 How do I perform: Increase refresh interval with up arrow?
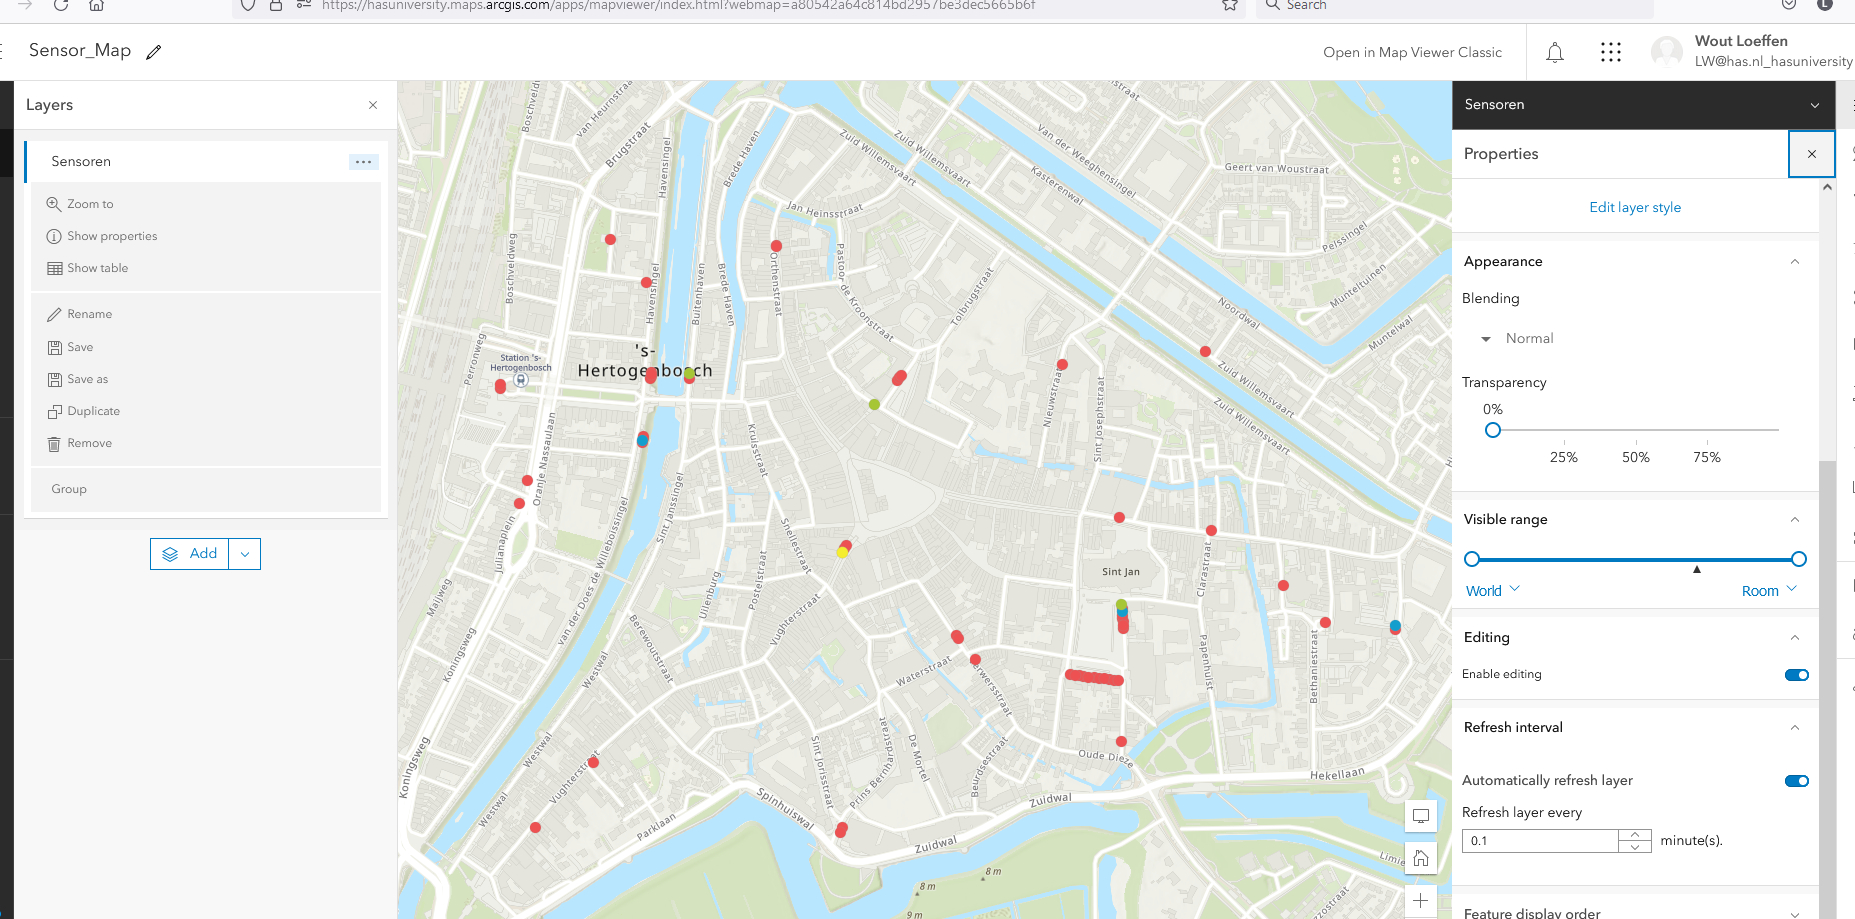(1635, 835)
